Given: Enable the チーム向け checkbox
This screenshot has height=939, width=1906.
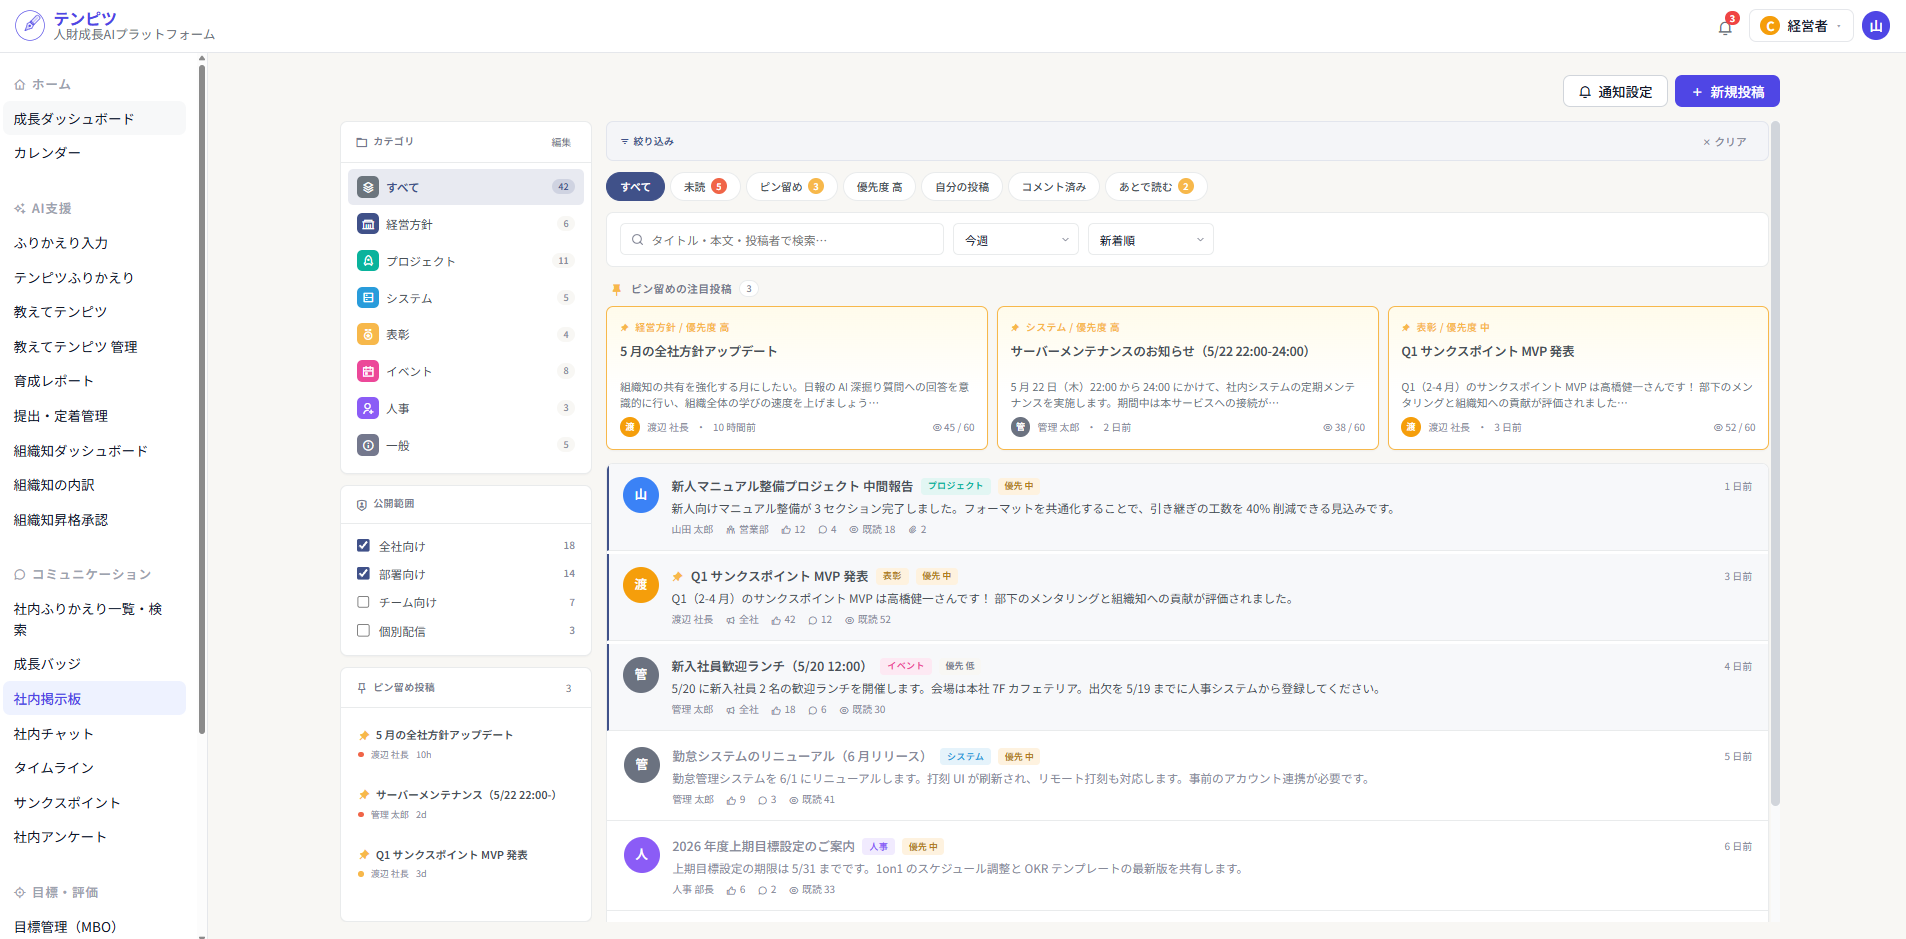Looking at the screenshot, I should [363, 602].
